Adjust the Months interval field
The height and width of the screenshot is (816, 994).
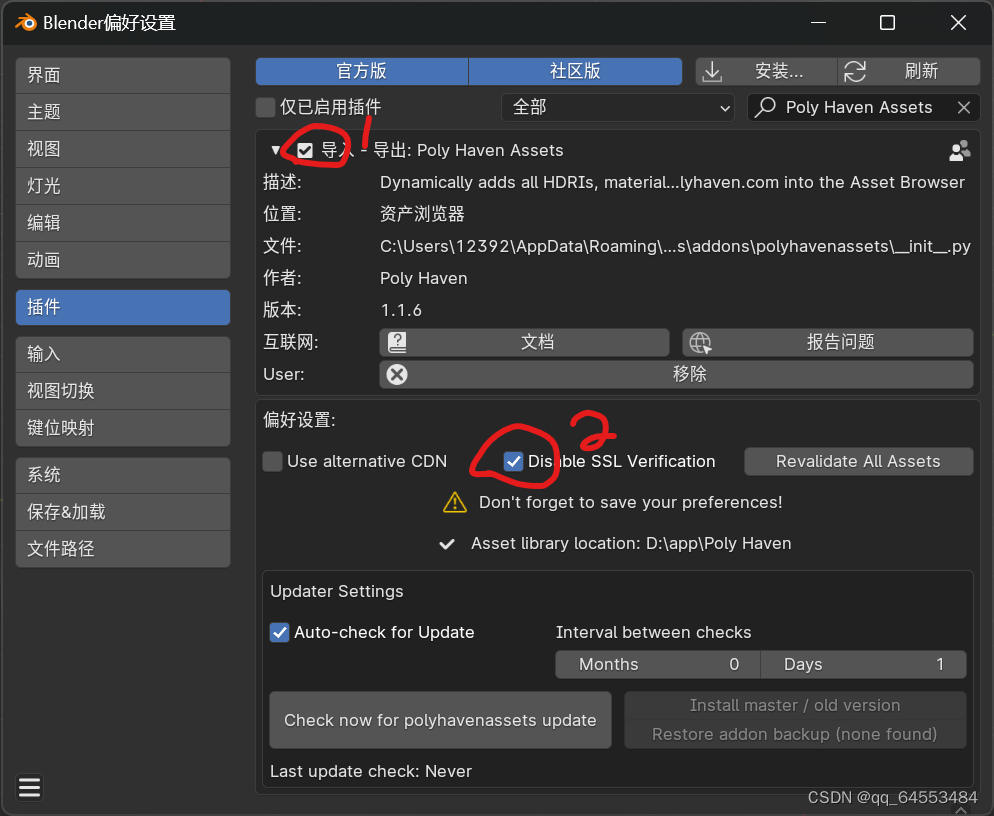[x=658, y=664]
